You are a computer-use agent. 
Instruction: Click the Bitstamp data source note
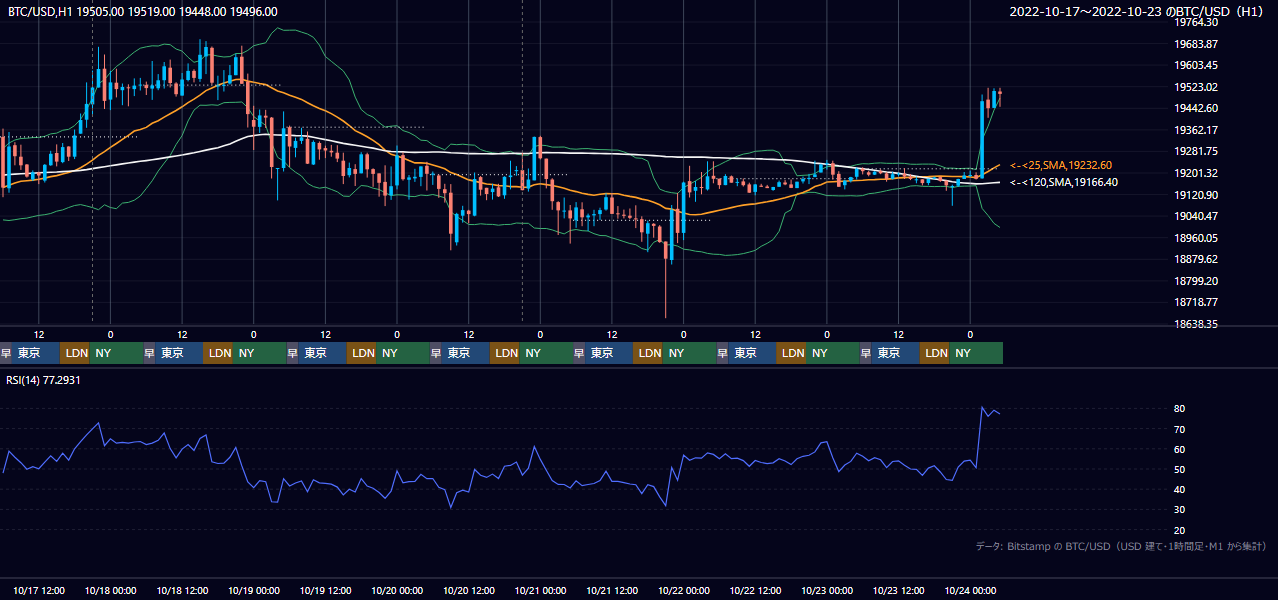coord(1121,546)
